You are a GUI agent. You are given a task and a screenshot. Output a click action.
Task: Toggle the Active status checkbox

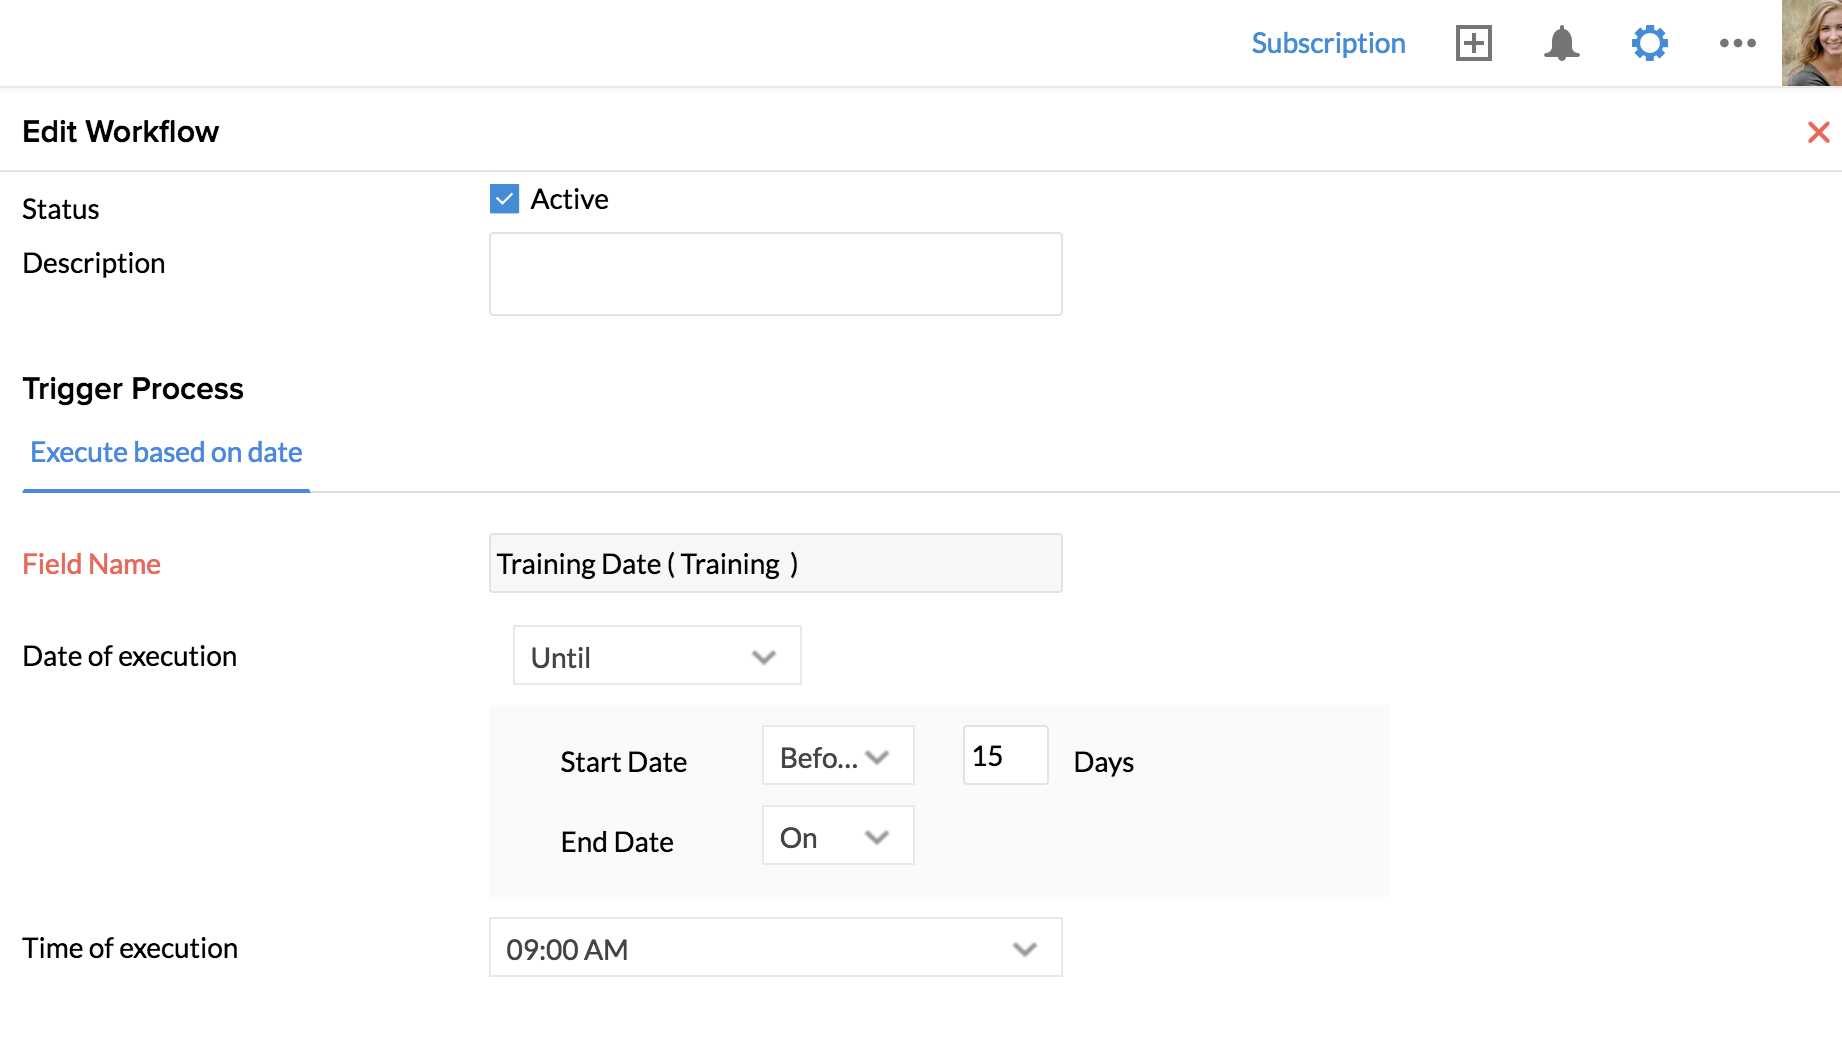[x=504, y=199]
